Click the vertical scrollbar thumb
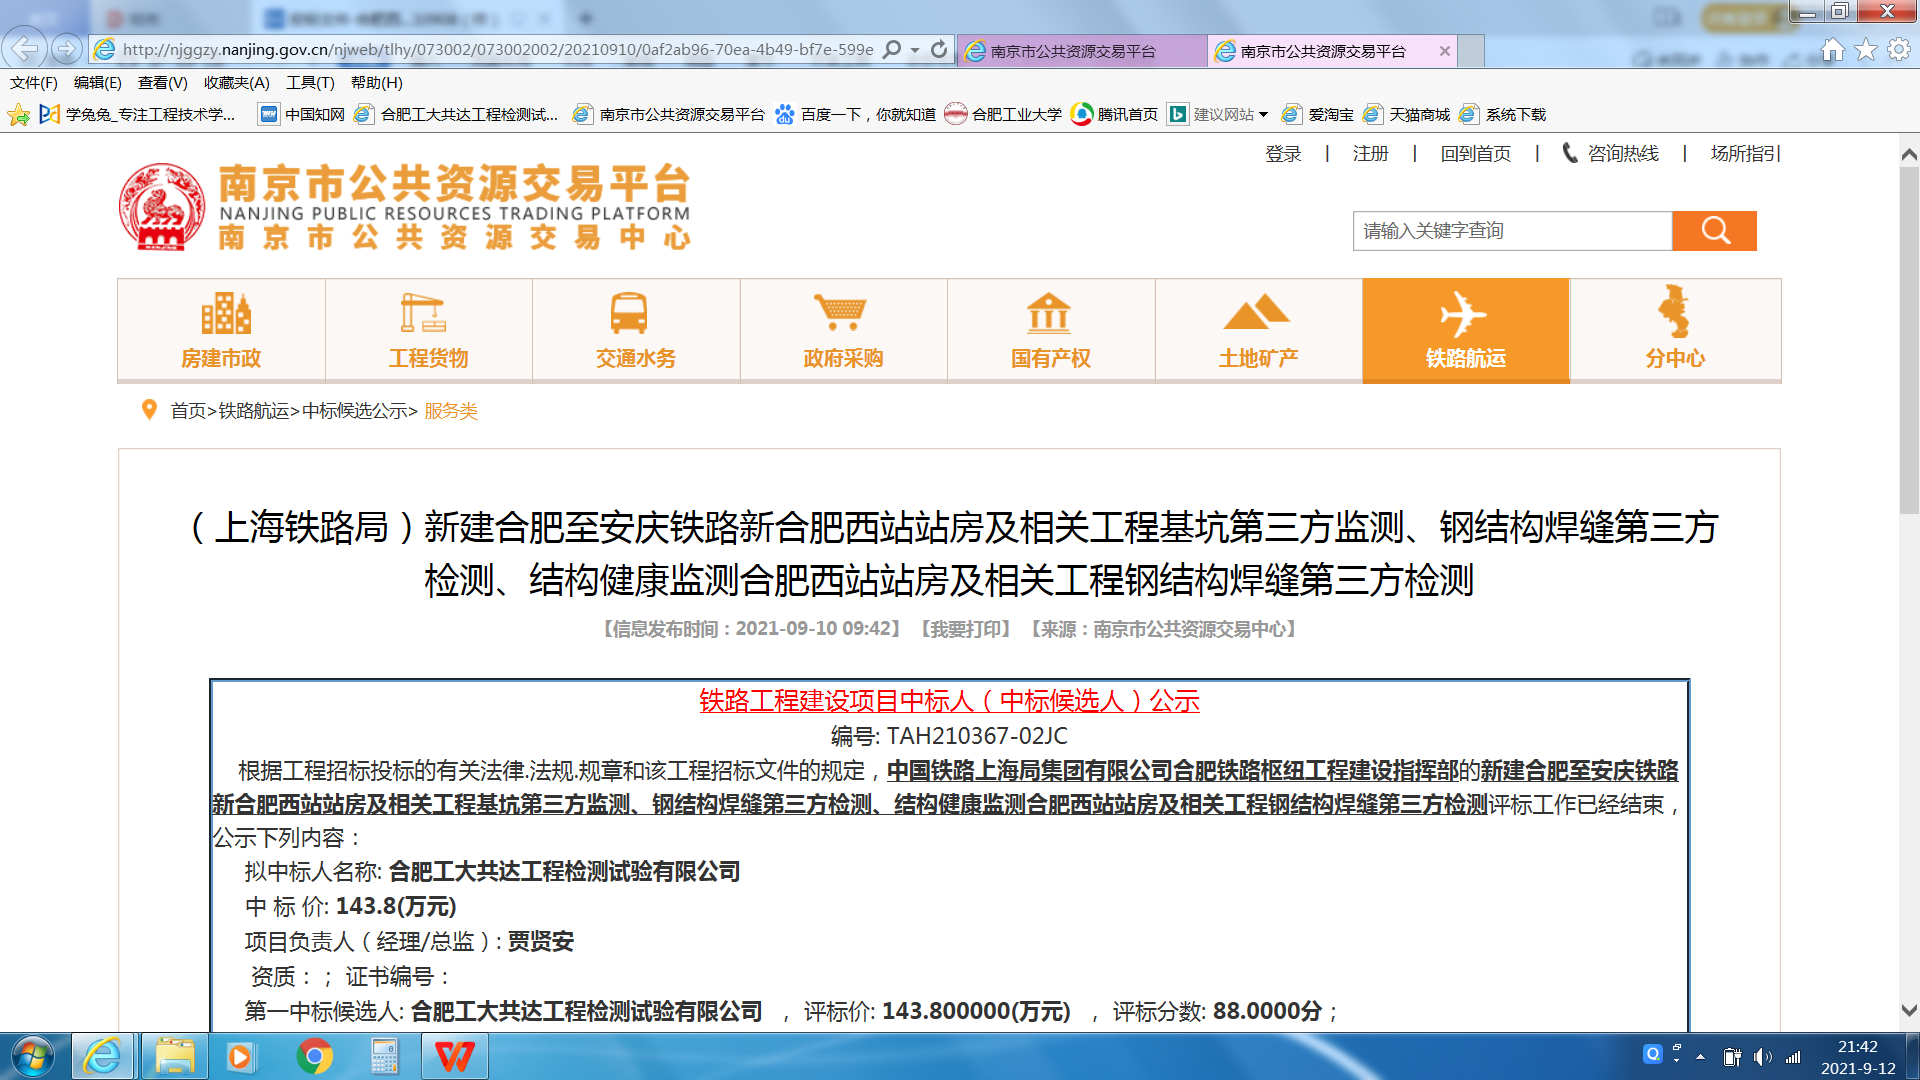Screen dimensions: 1920x1080 point(1909,340)
